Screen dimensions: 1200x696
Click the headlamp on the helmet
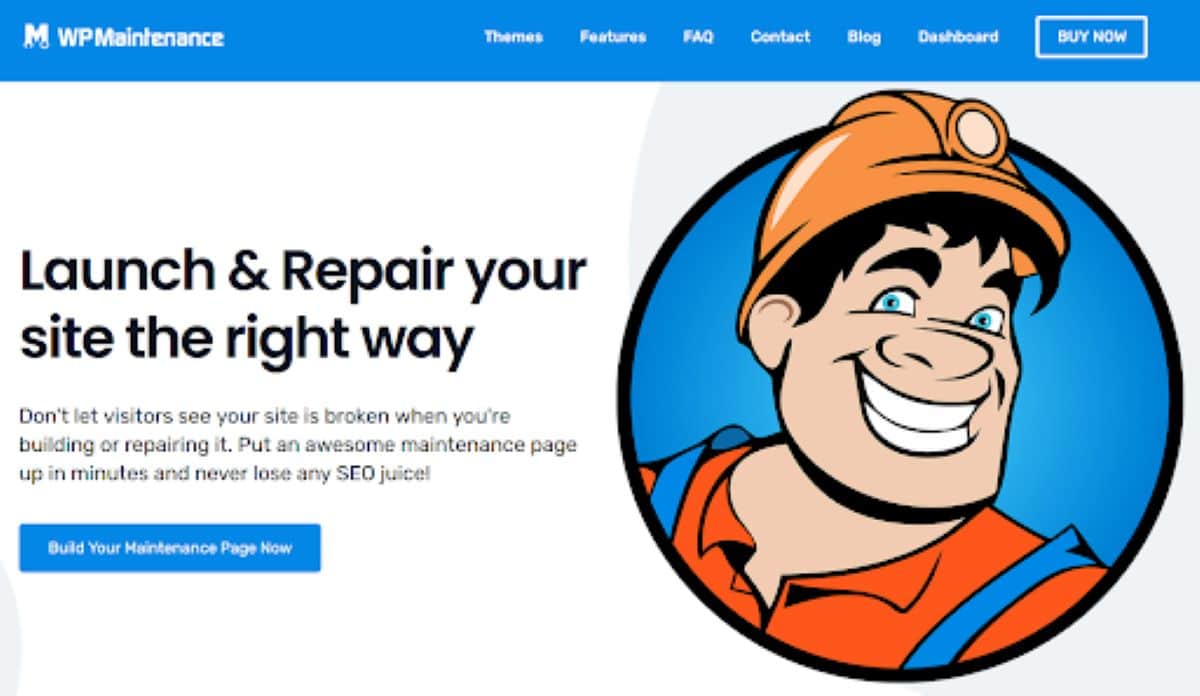[976, 130]
